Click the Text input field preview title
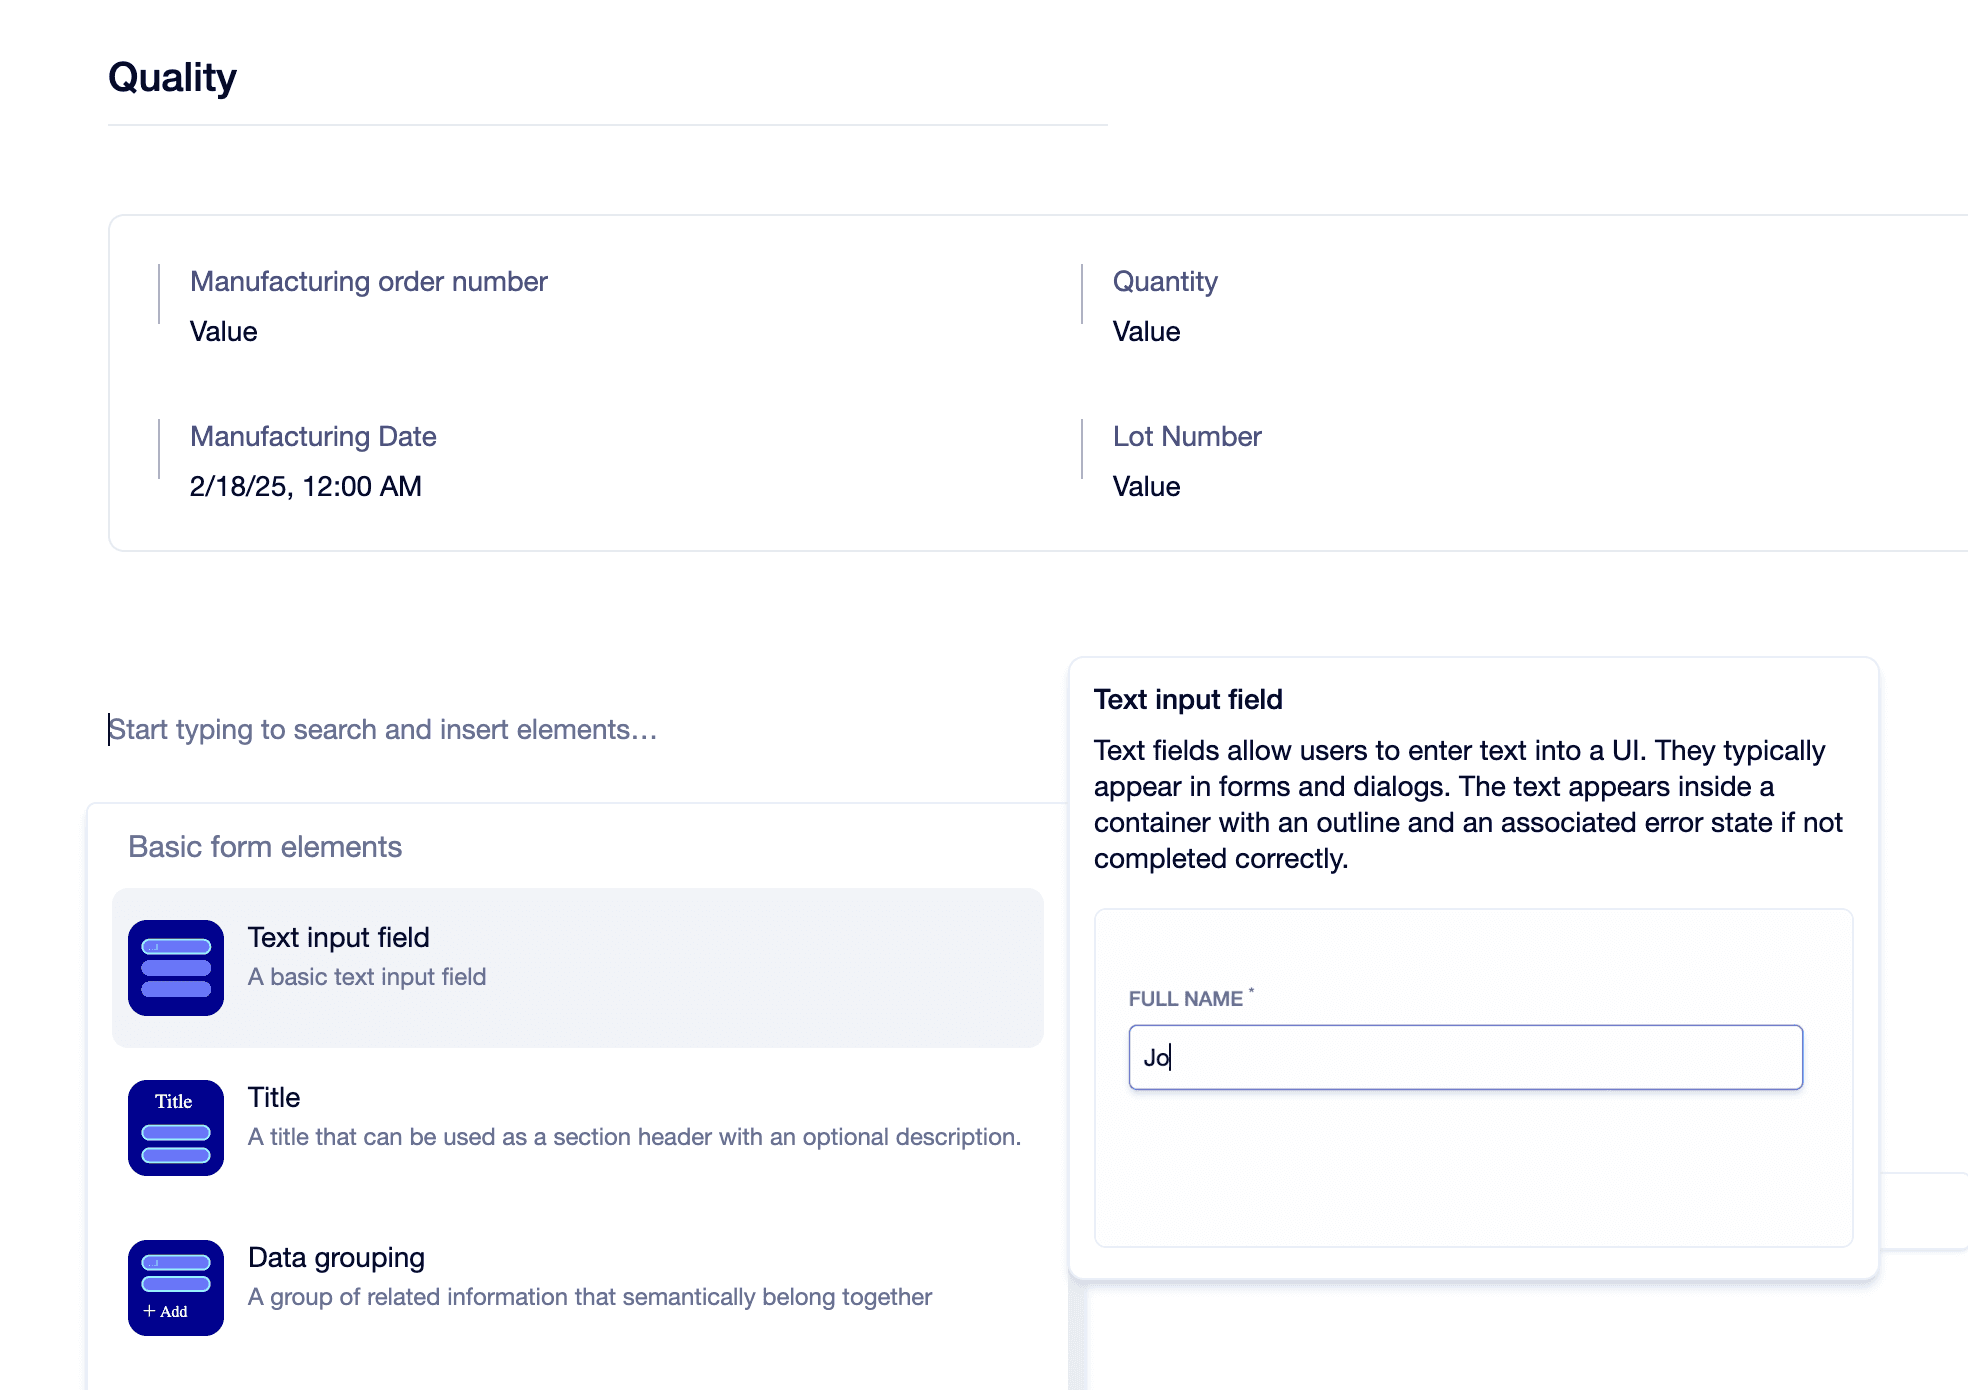Image resolution: width=1968 pixels, height=1390 pixels. (1188, 699)
